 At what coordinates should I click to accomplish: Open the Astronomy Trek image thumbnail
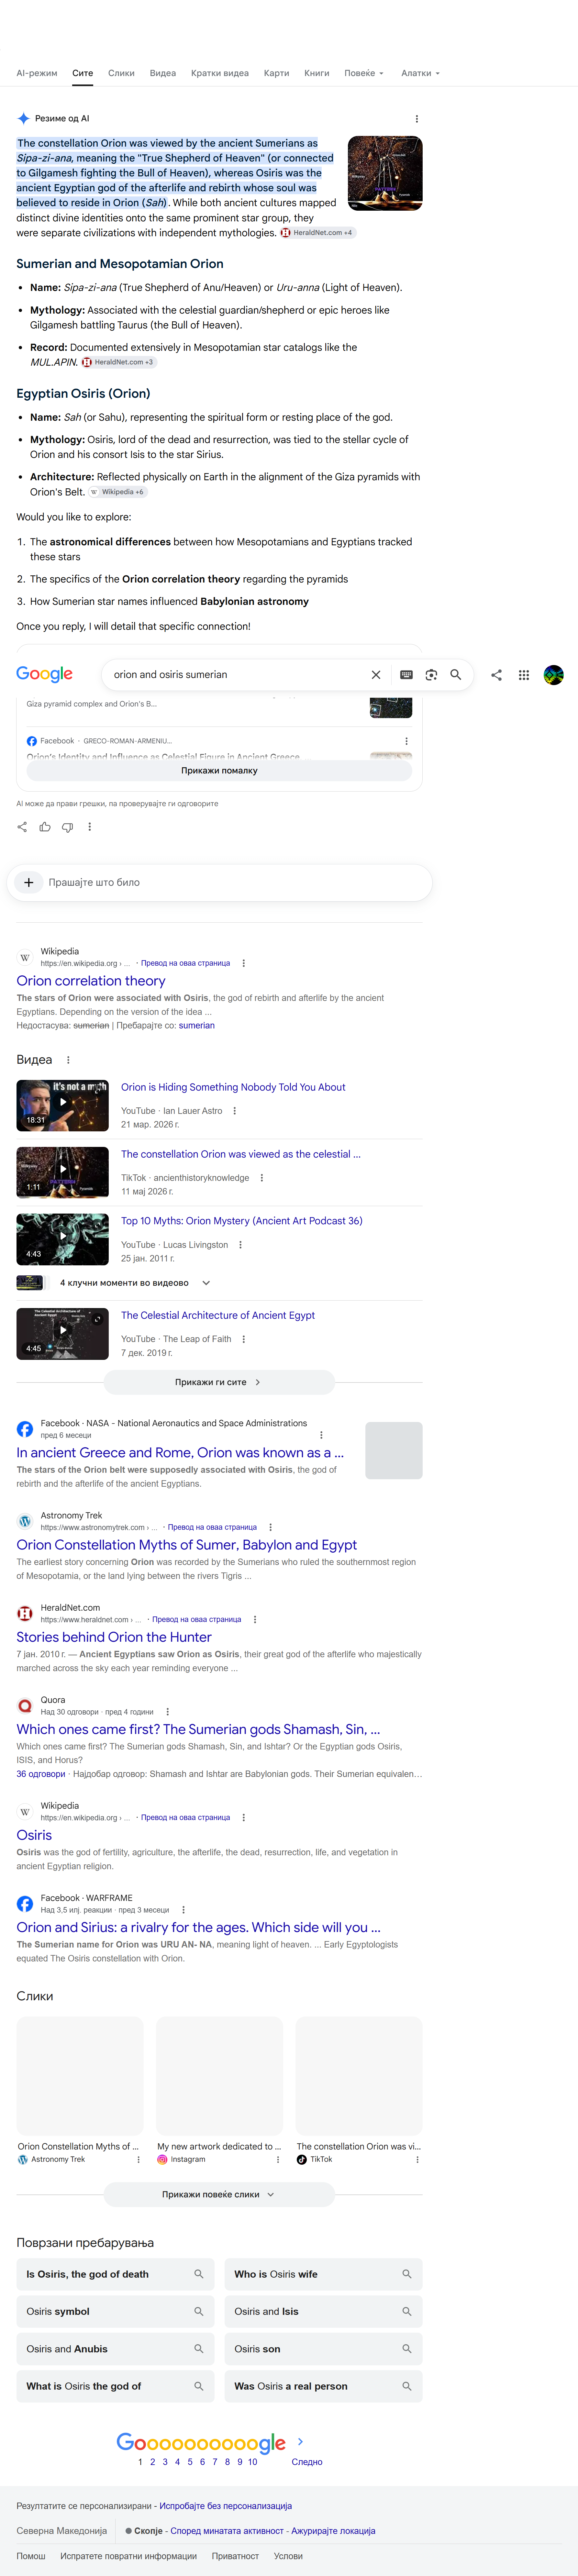[80, 2076]
